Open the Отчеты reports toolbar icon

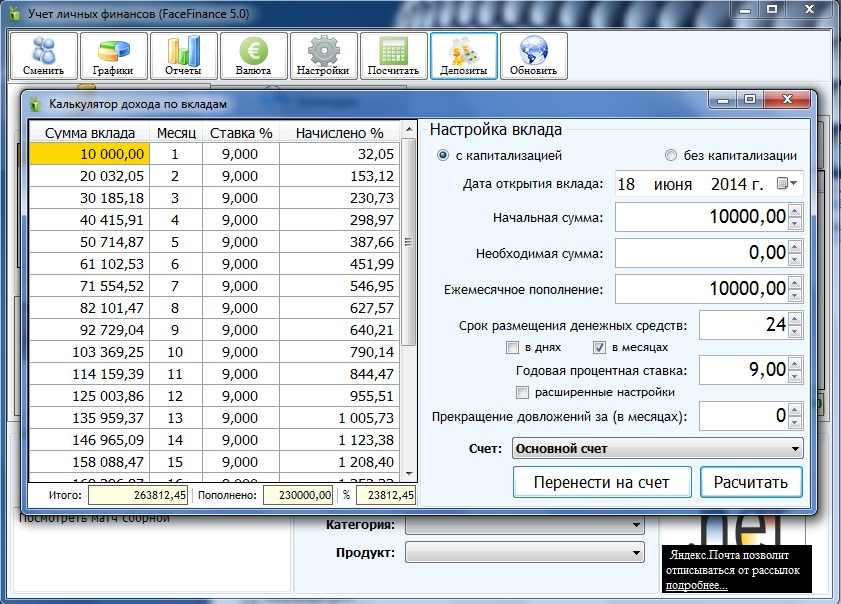[183, 56]
